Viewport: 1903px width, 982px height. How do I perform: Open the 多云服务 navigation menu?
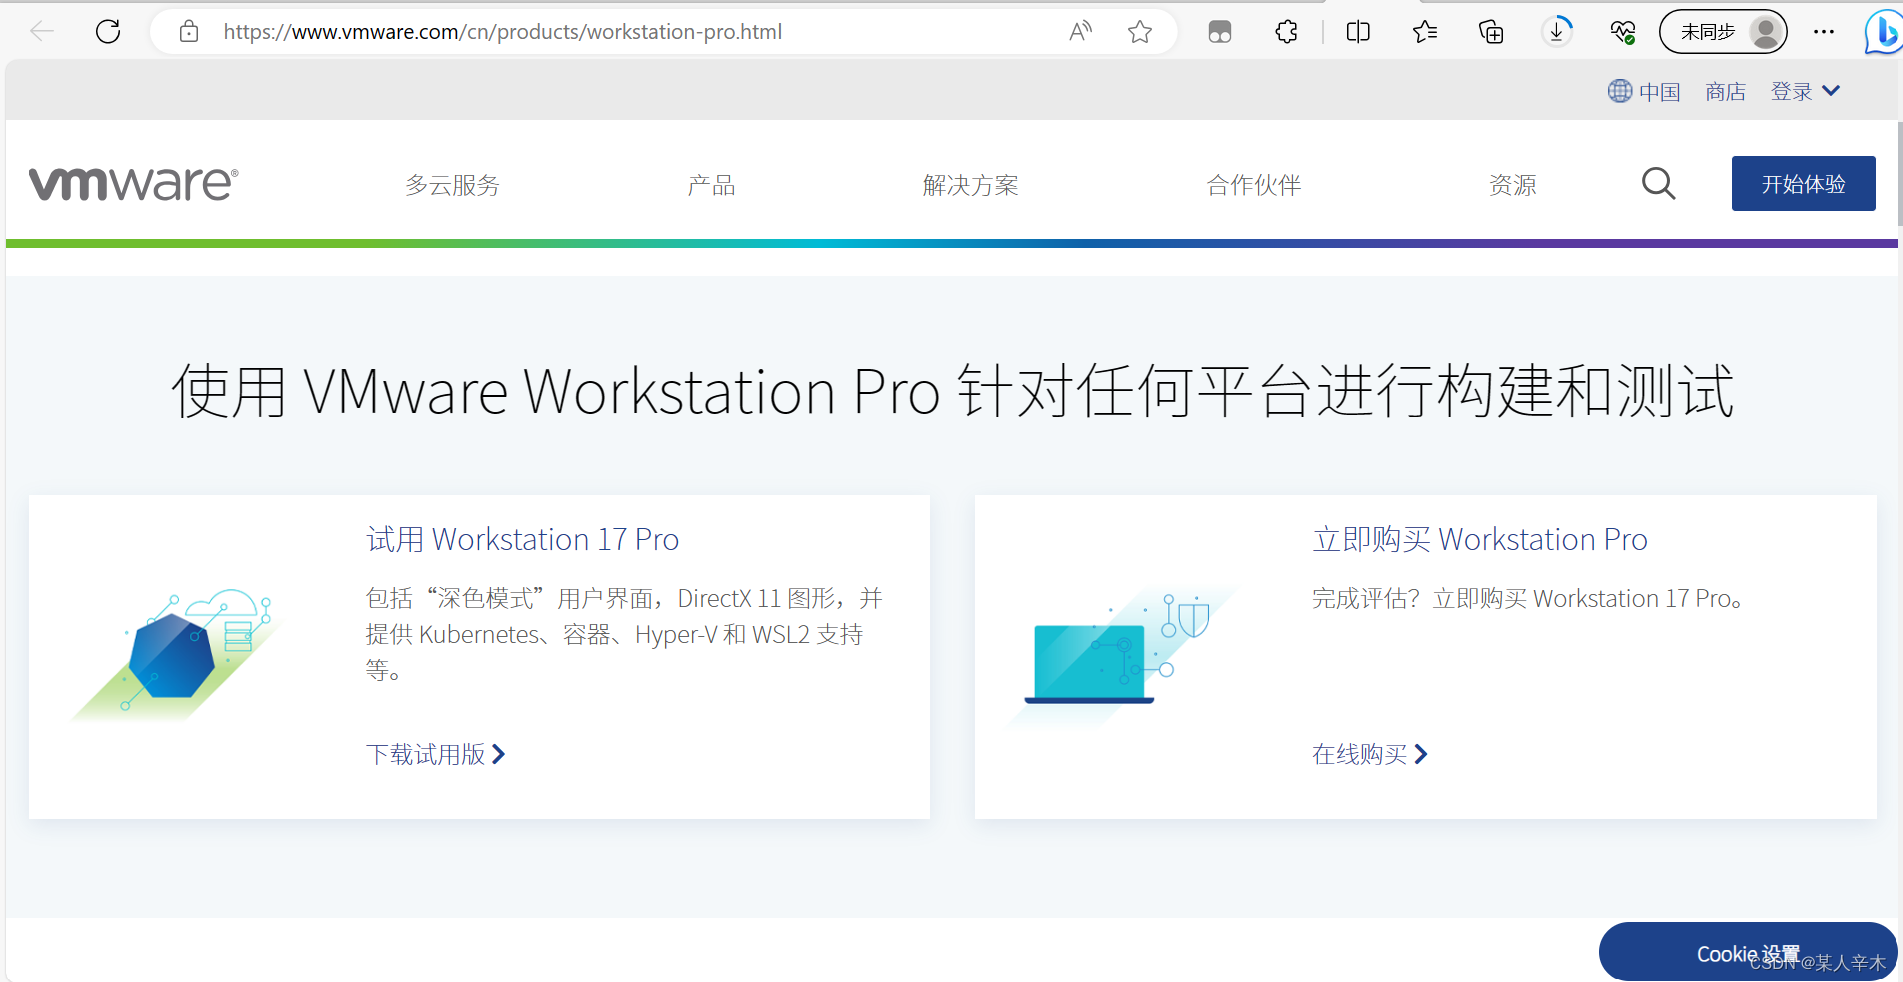451,185
